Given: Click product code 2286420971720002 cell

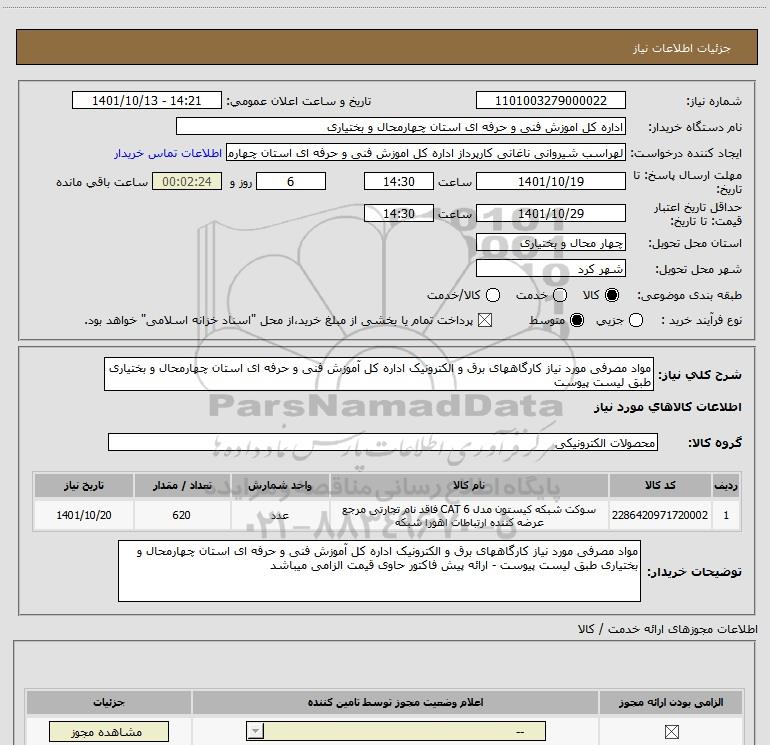Looking at the screenshot, I should click(x=660, y=515).
